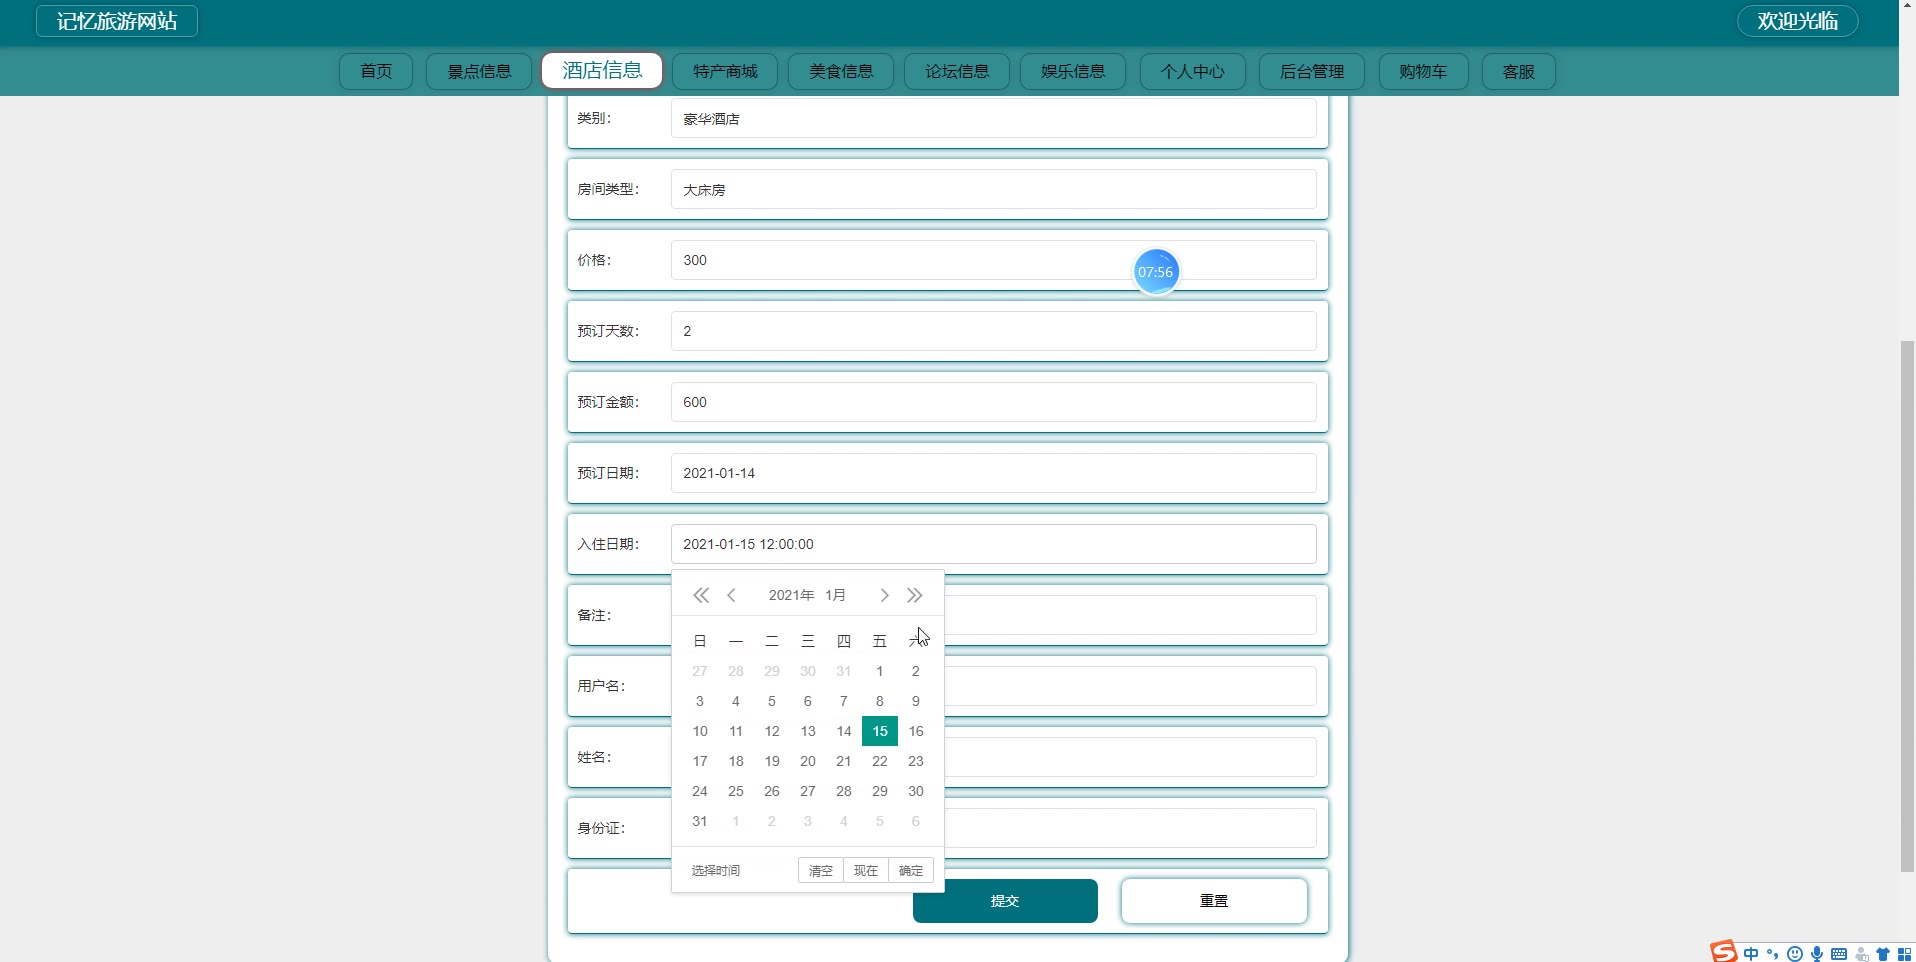This screenshot has height=962, width=1916.
Task: Go to 后台管理
Action: (1312, 71)
